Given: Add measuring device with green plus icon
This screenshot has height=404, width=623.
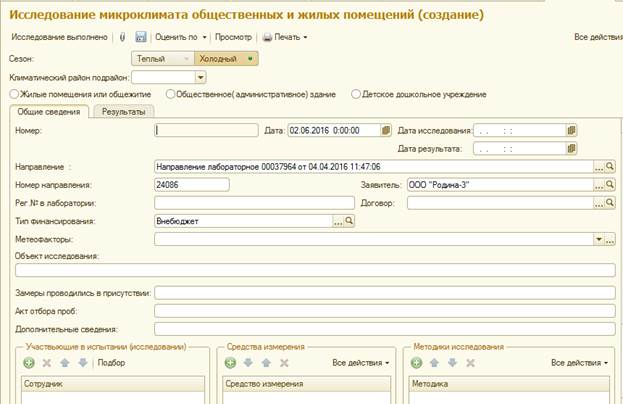Looking at the screenshot, I should (230, 363).
